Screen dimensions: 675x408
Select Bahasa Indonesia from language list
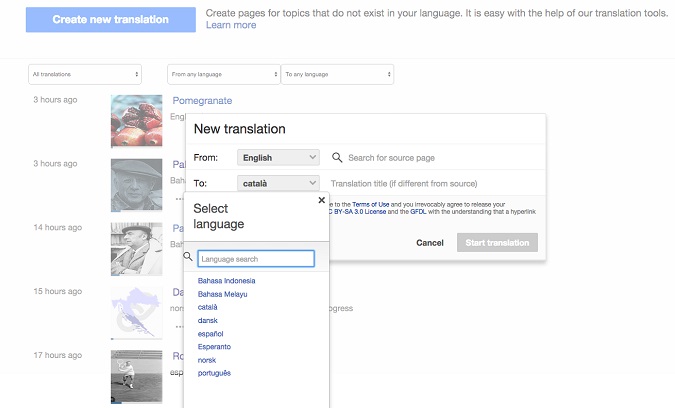point(226,281)
